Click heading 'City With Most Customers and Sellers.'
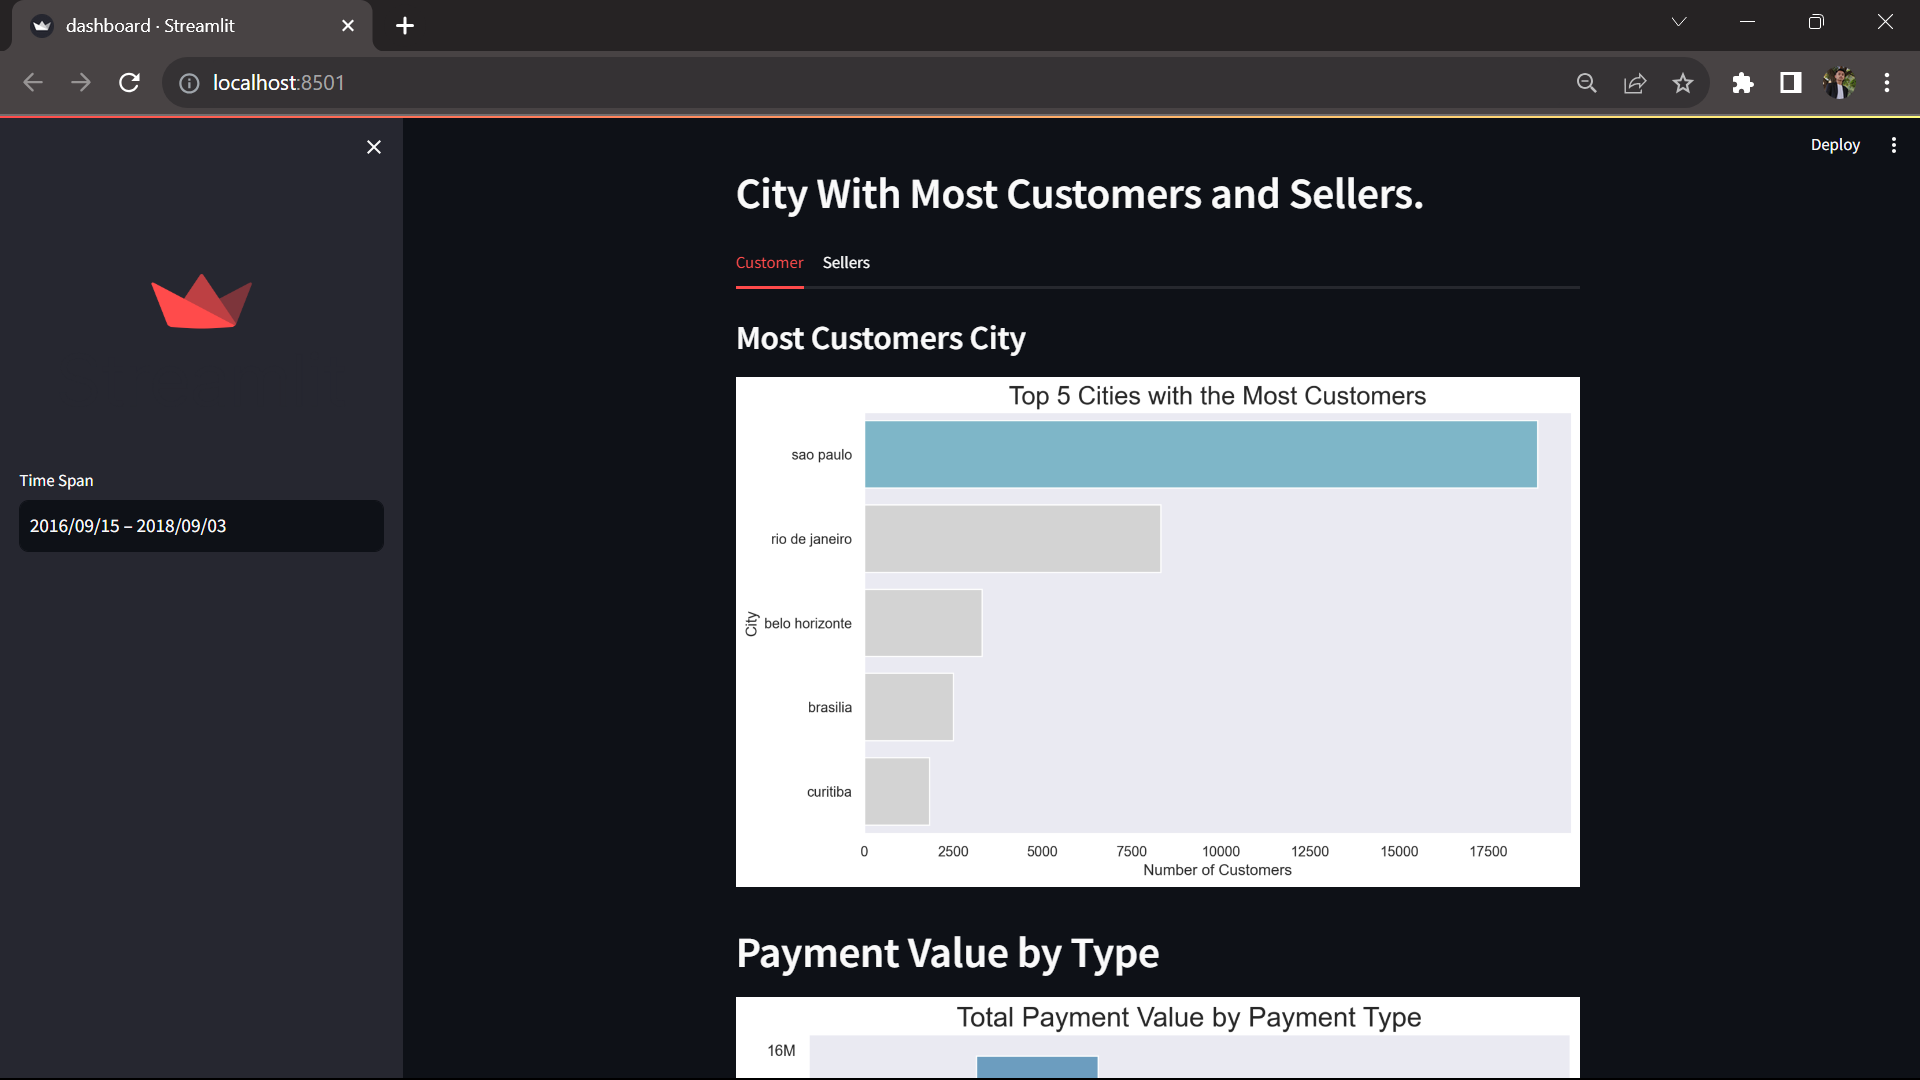Viewport: 1920px width, 1080px height. click(x=1079, y=194)
